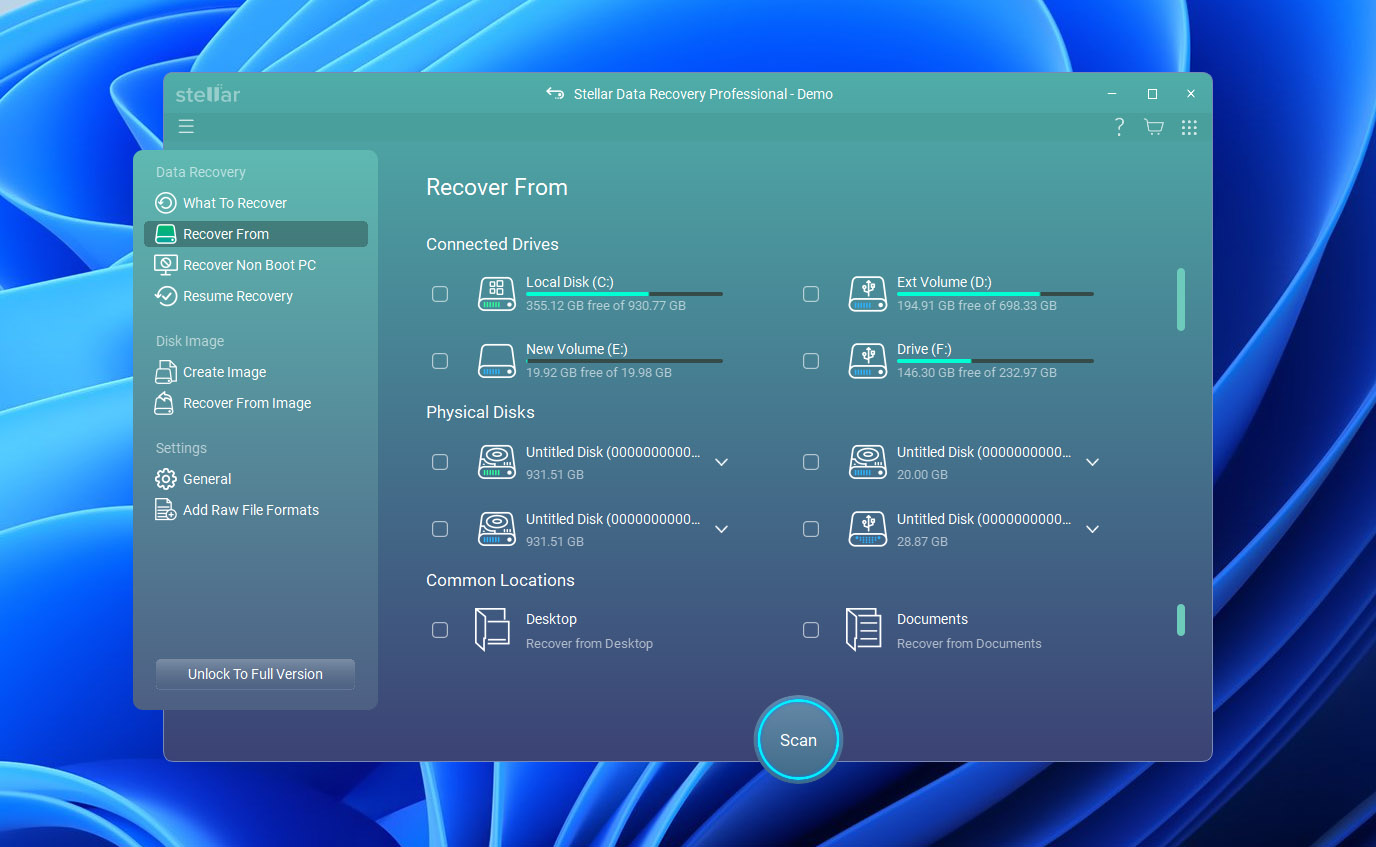The width and height of the screenshot is (1376, 847).
Task: Select Recover From menu item
Action: click(256, 234)
